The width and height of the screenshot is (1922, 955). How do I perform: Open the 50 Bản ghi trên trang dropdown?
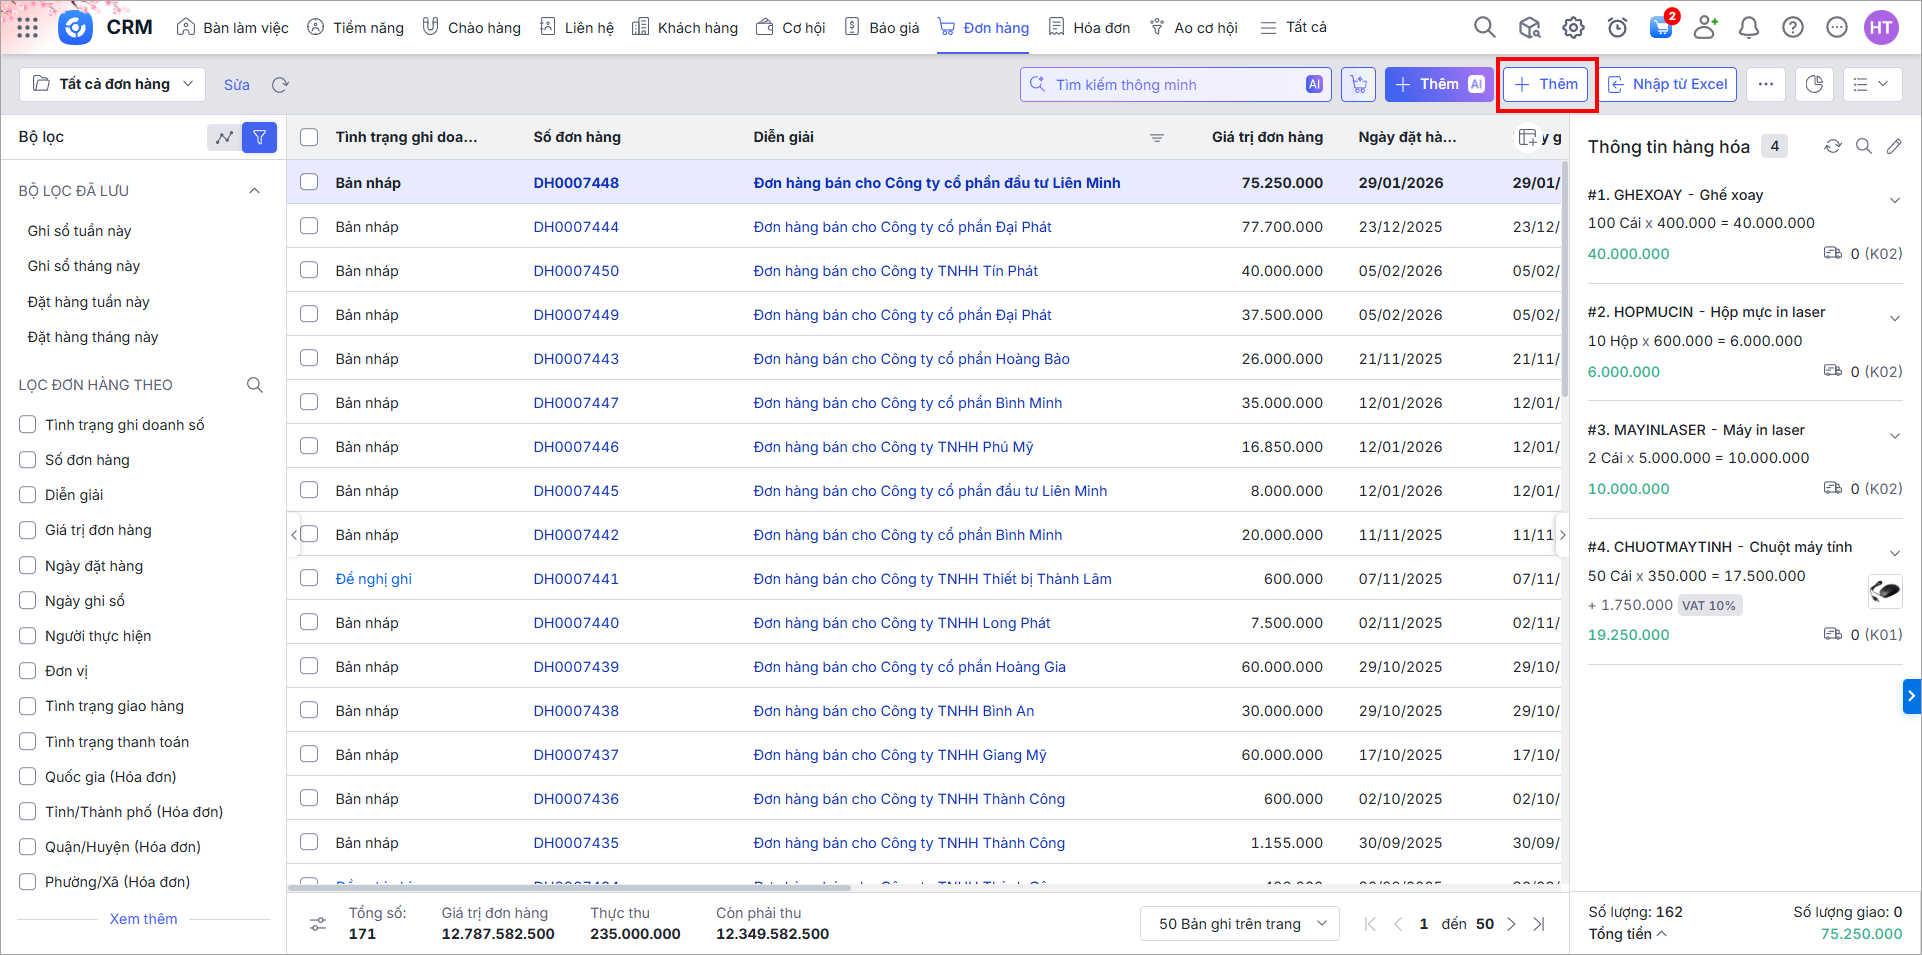pyautogui.click(x=1240, y=923)
